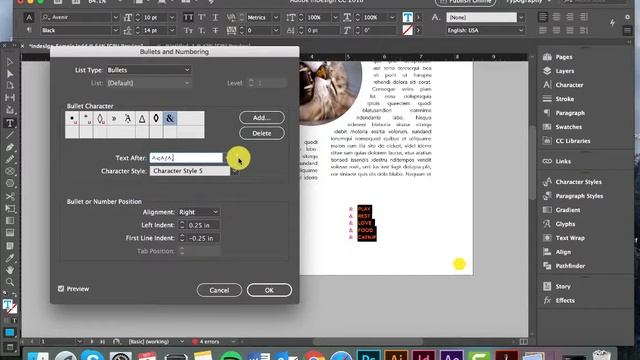Select the Scissors tool
Screen dimensions: 640x360
coord(10,196)
